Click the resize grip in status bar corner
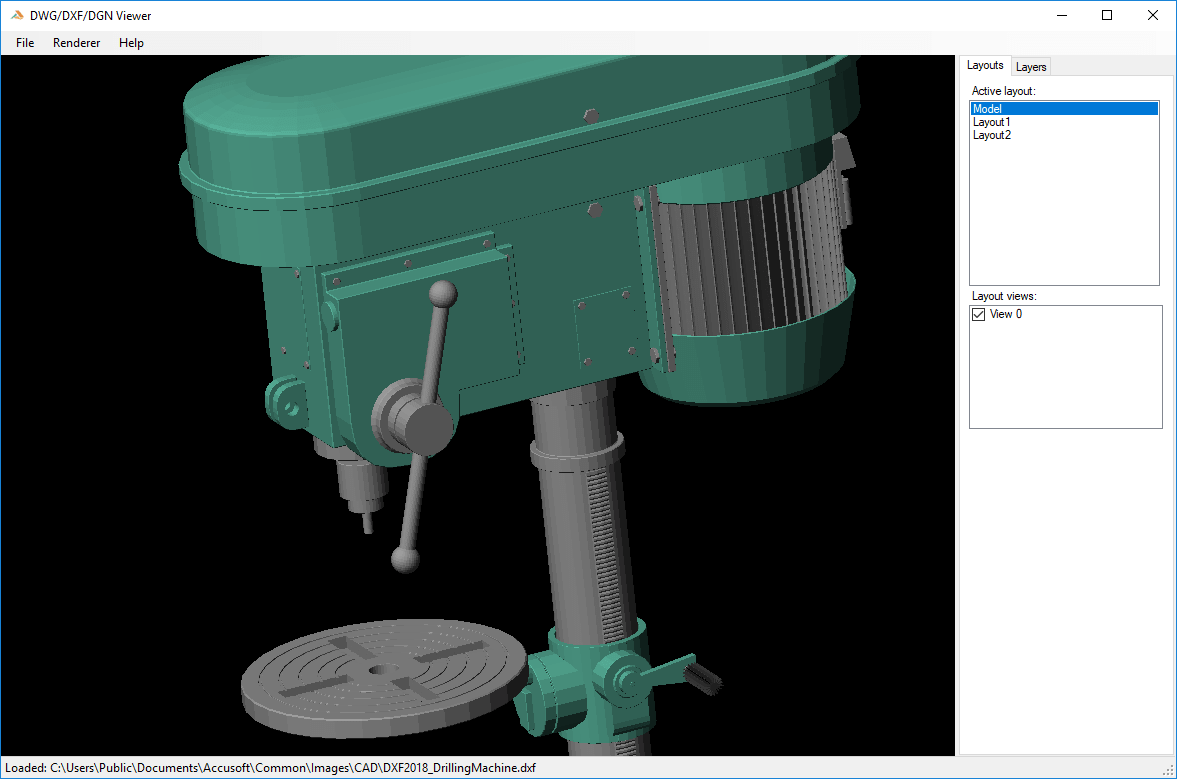This screenshot has width=1177, height=779. click(x=1168, y=770)
